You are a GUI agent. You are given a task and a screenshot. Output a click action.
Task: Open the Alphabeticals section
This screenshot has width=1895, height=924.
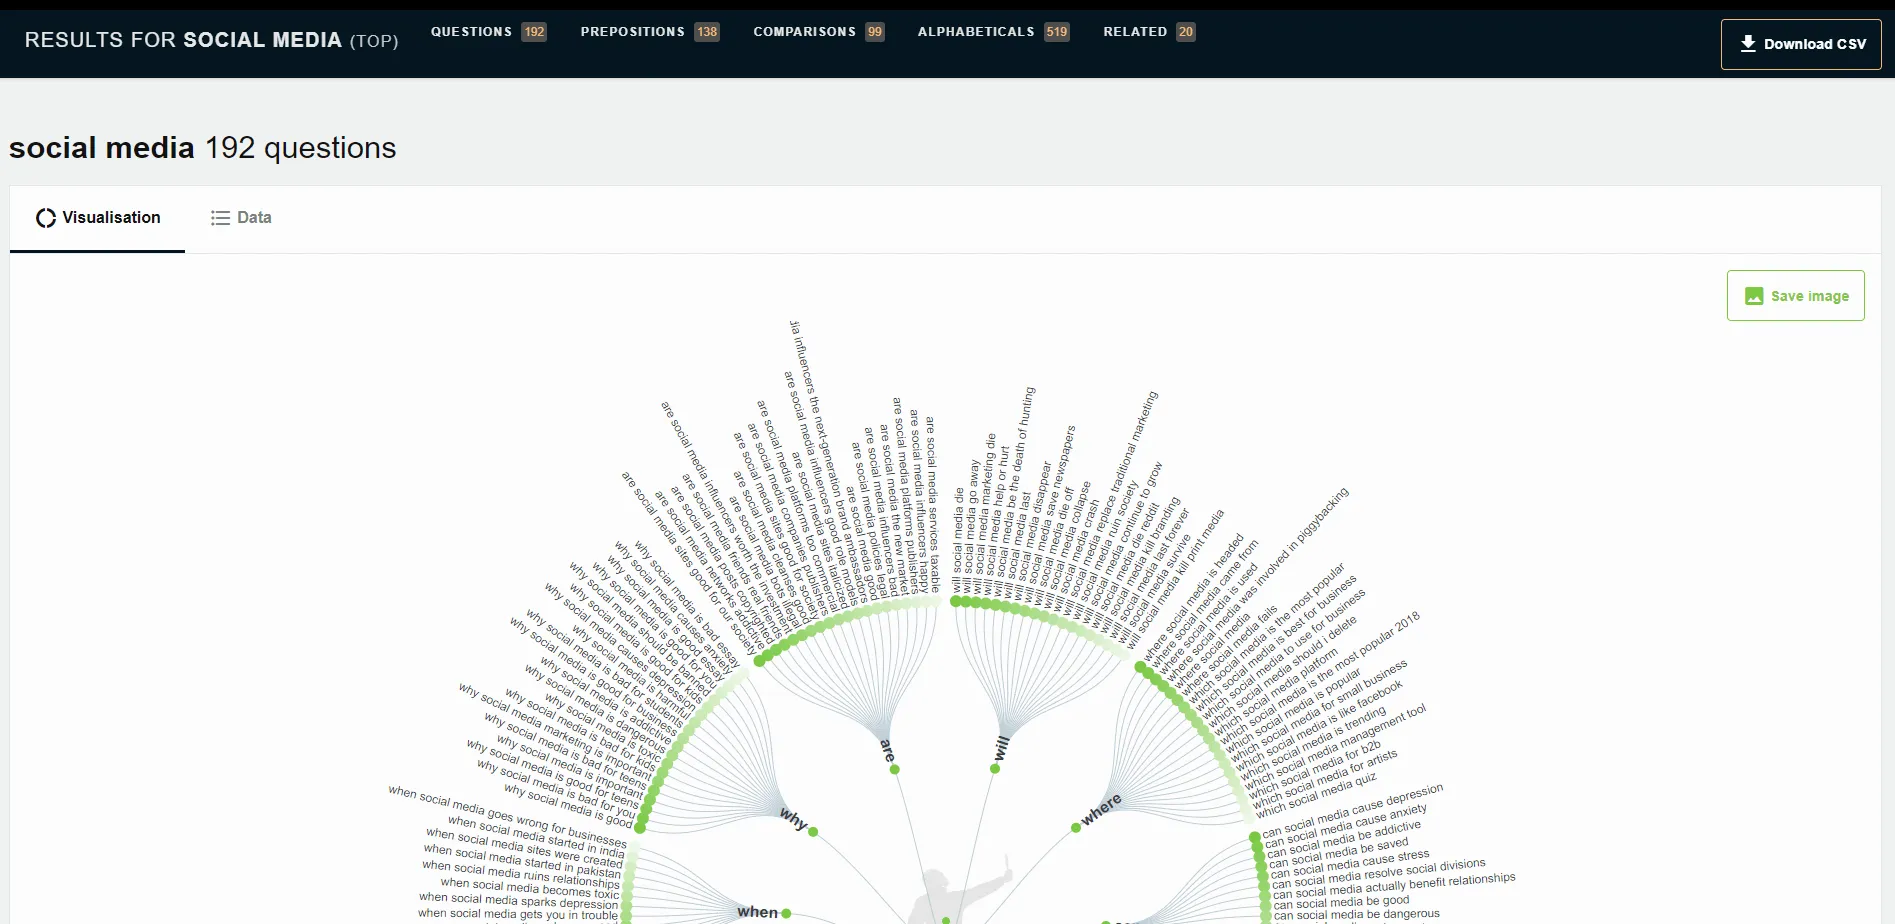pyautogui.click(x=975, y=32)
